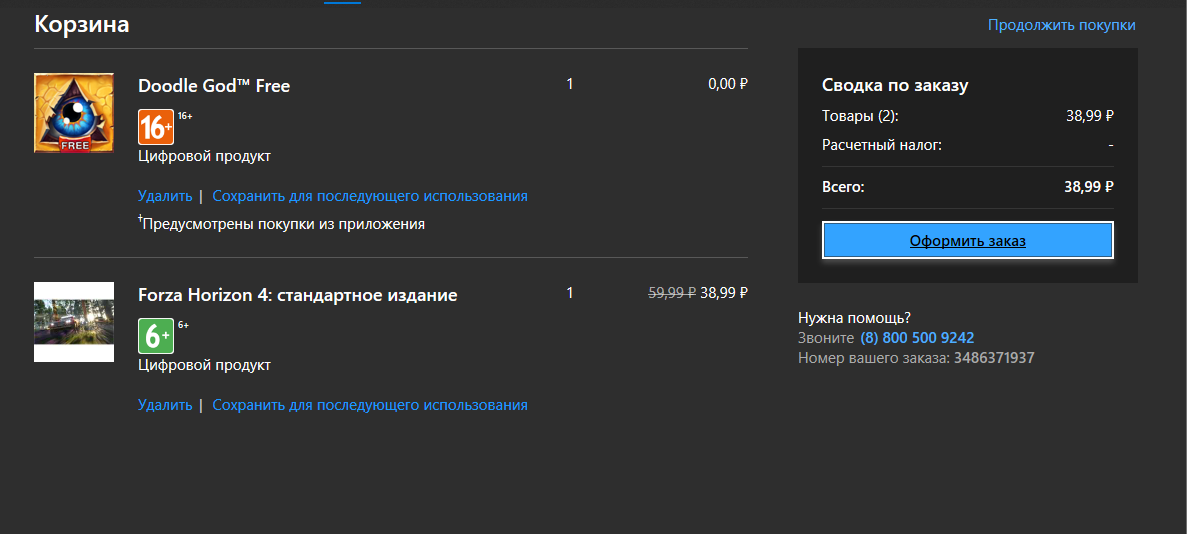This screenshot has width=1187, height=534.
Task: Open the Doodle God™ Free title
Action: (214, 86)
